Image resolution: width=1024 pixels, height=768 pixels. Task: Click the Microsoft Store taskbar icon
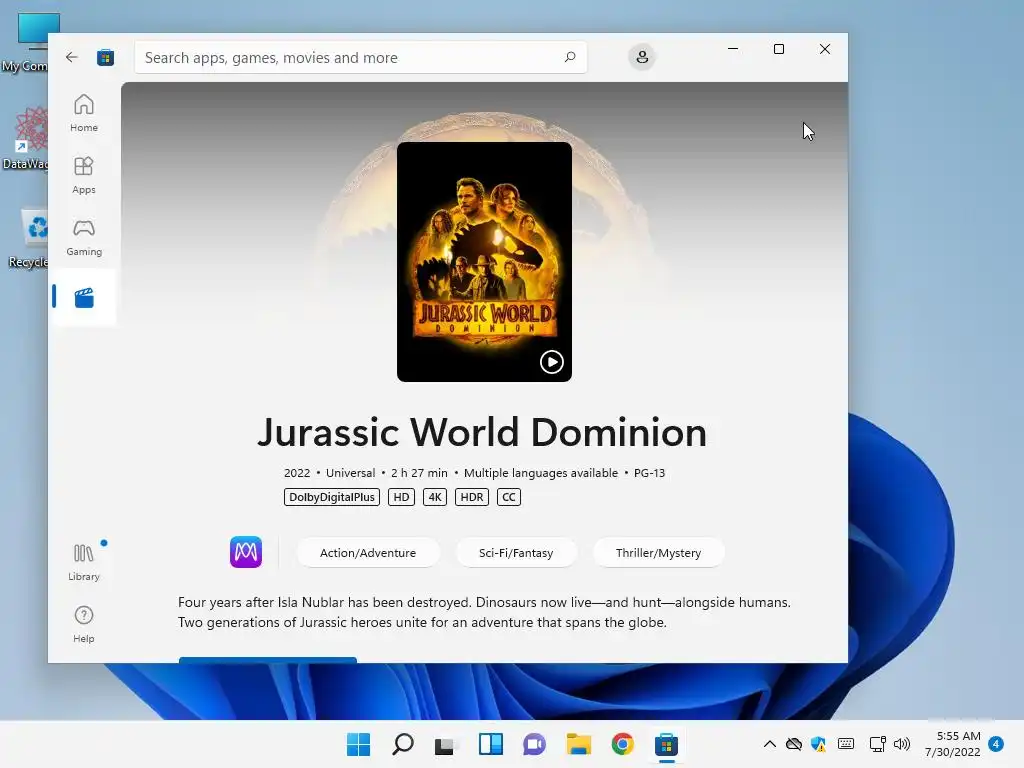coord(666,744)
